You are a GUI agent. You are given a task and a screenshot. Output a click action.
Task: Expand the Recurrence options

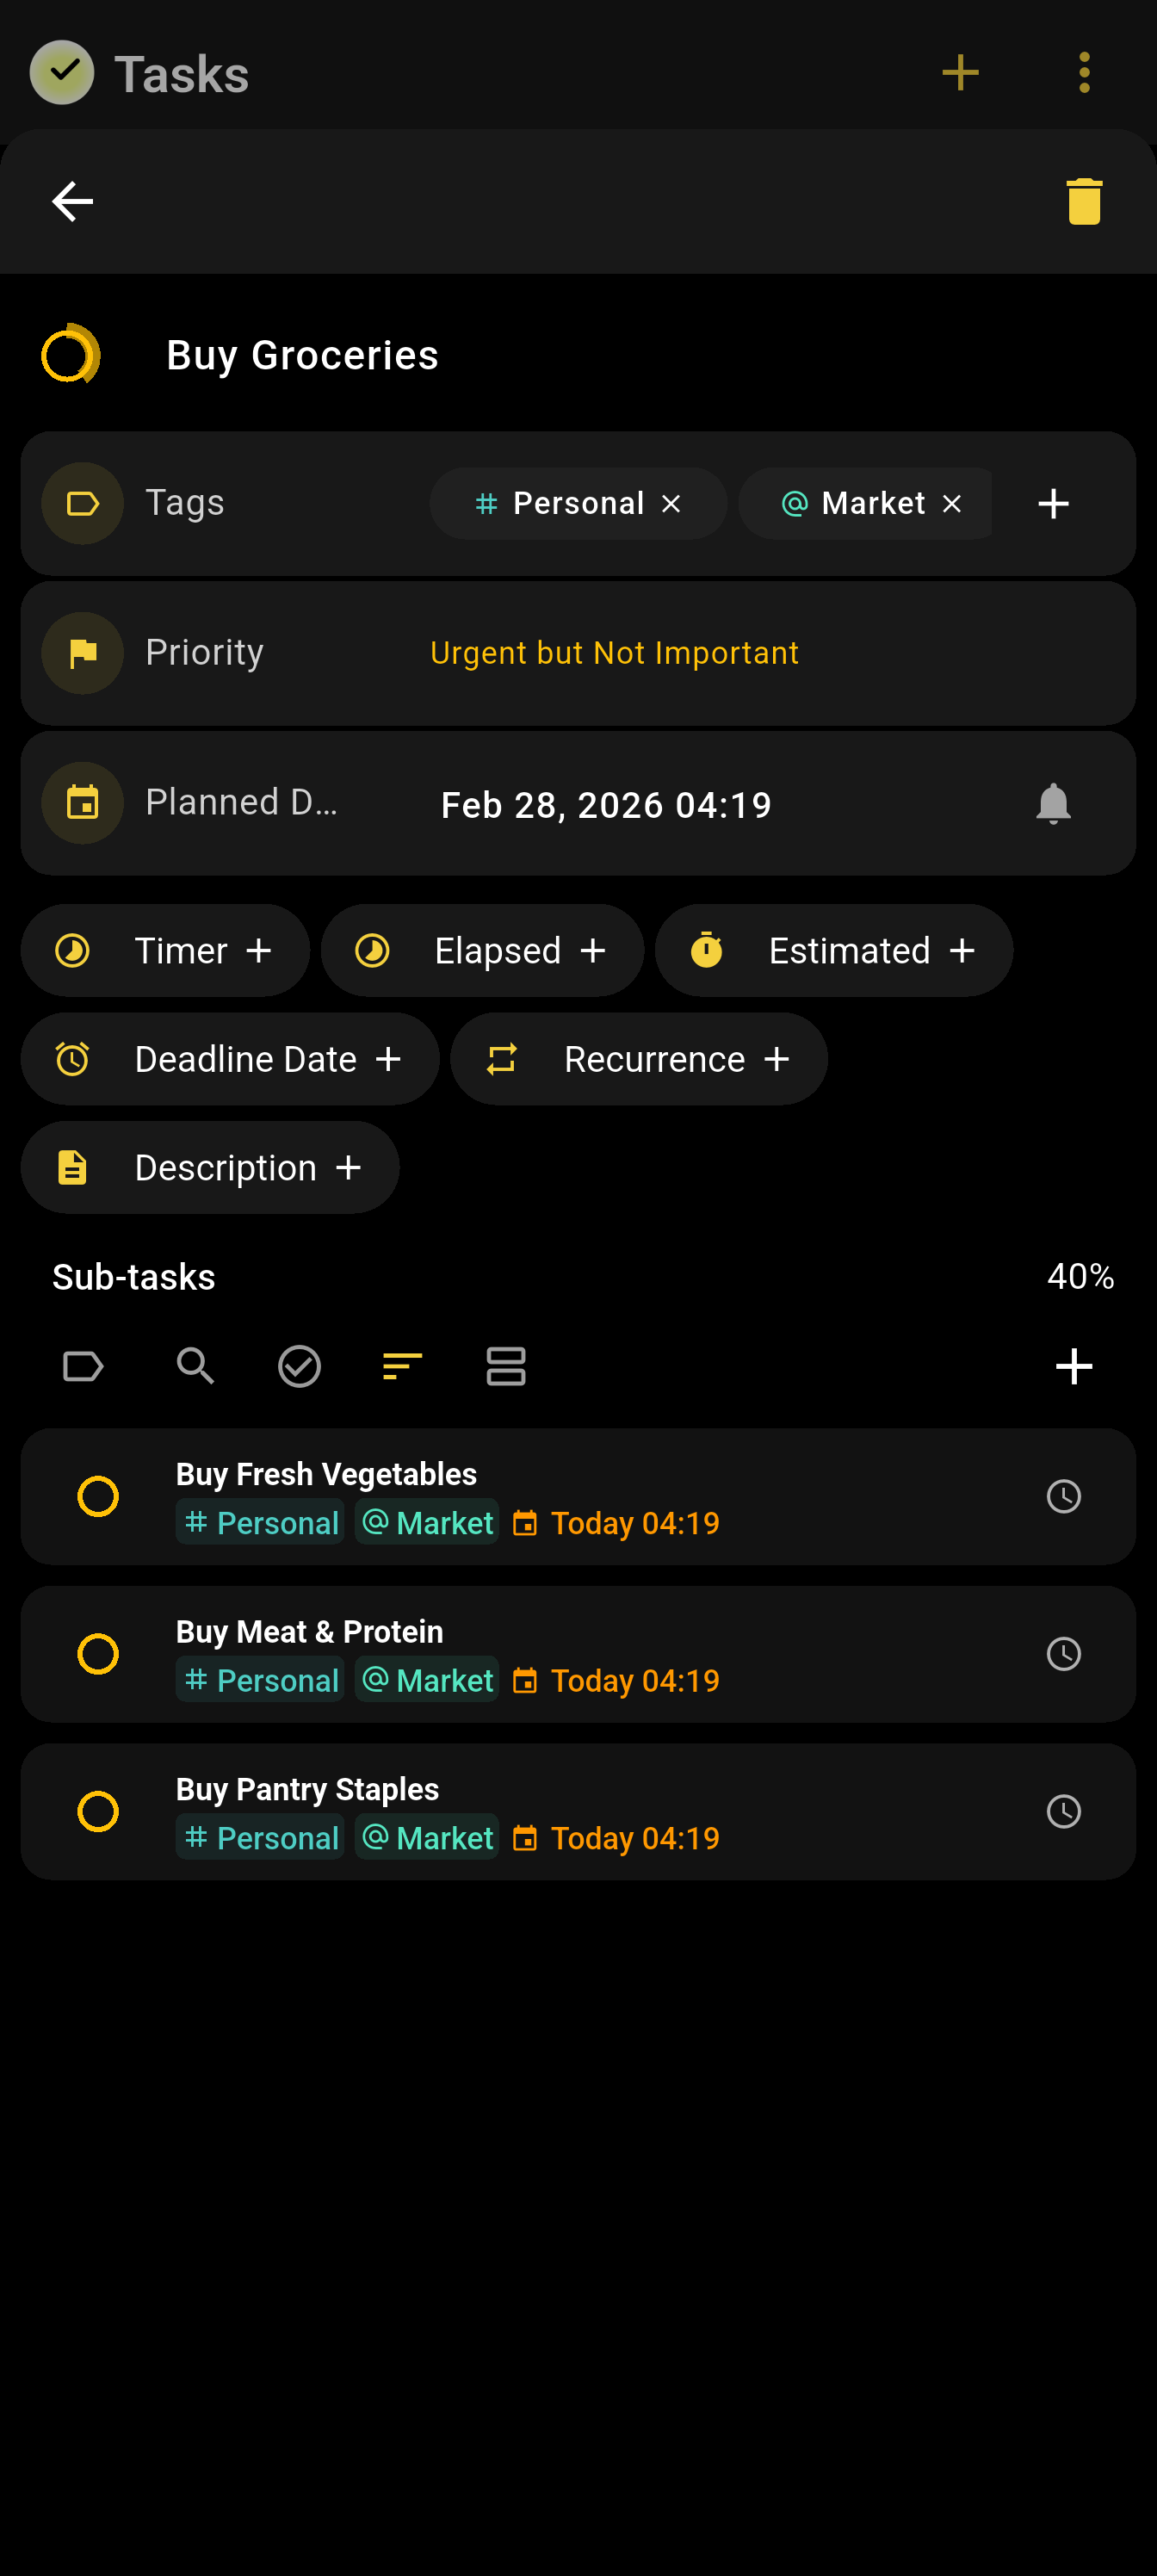639,1058
